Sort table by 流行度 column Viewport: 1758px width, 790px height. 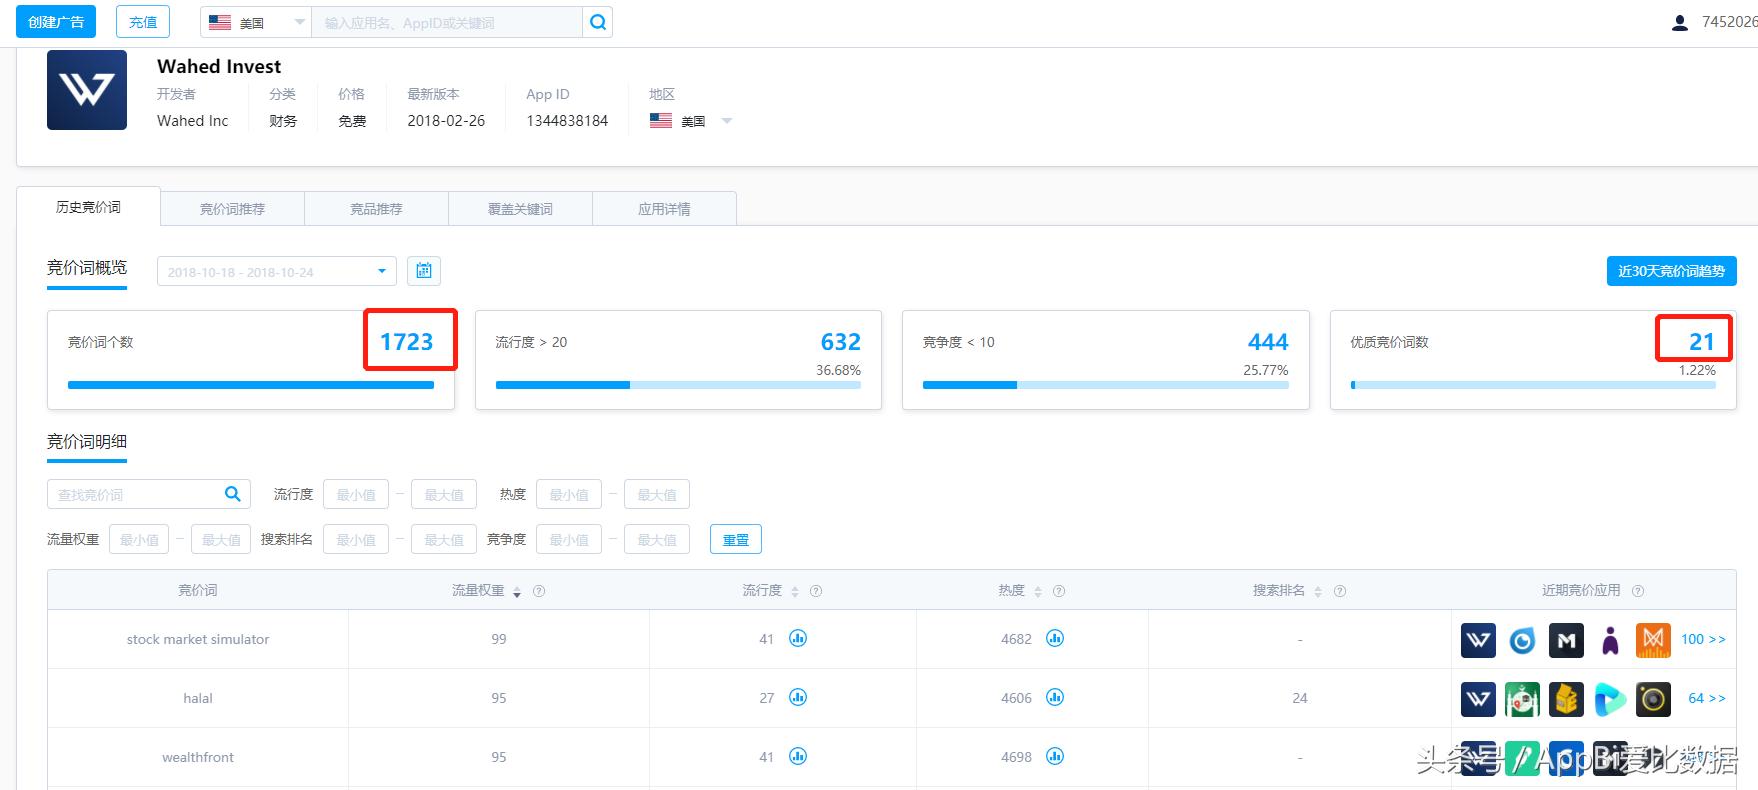tap(795, 592)
